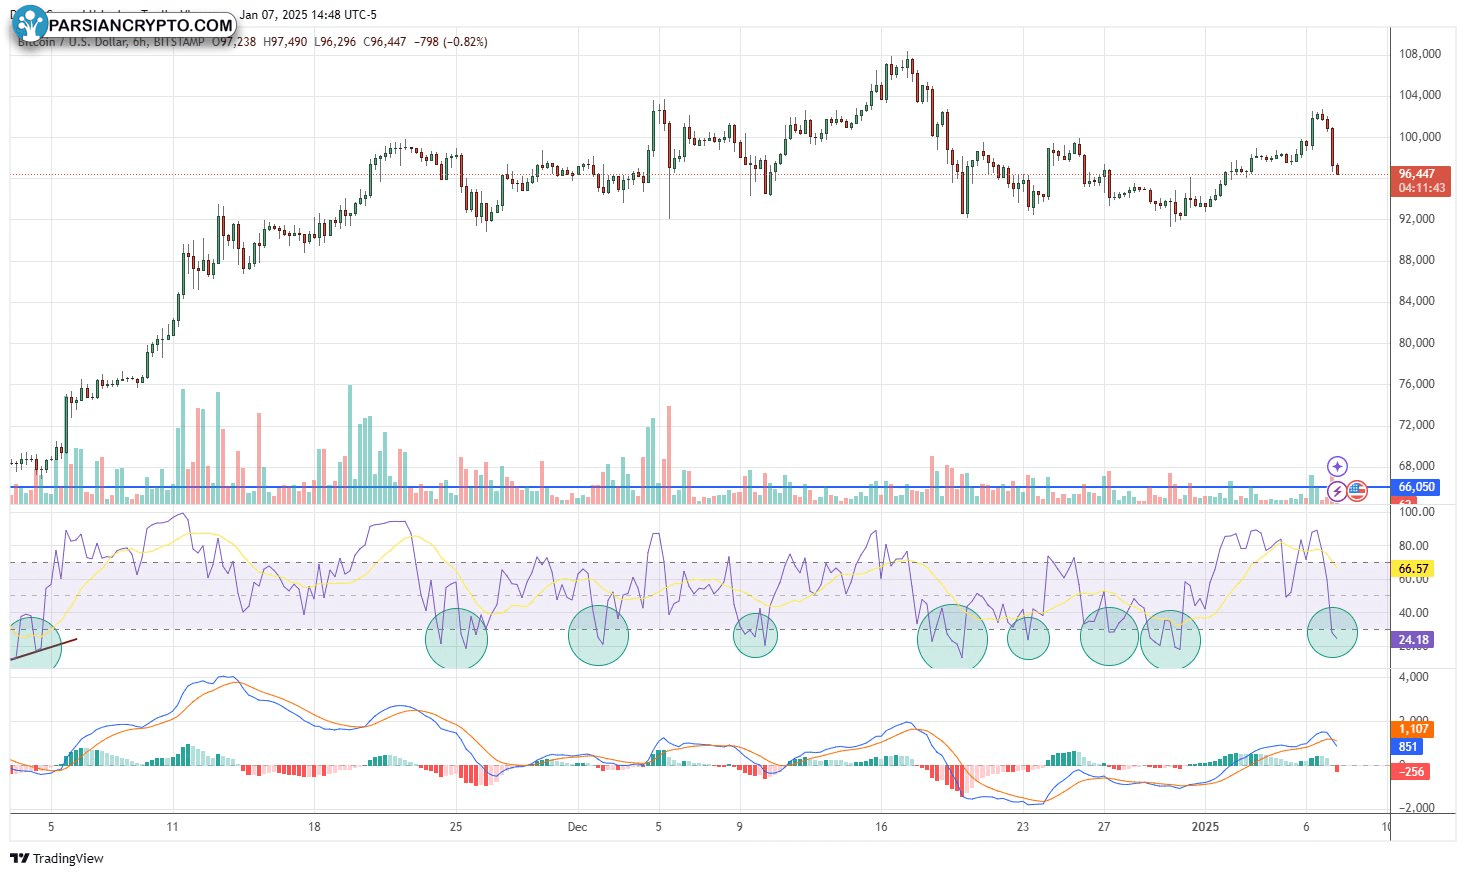Click the 11 date label on time axis
Image resolution: width=1466 pixels, height=876 pixels.
pyautogui.click(x=173, y=827)
